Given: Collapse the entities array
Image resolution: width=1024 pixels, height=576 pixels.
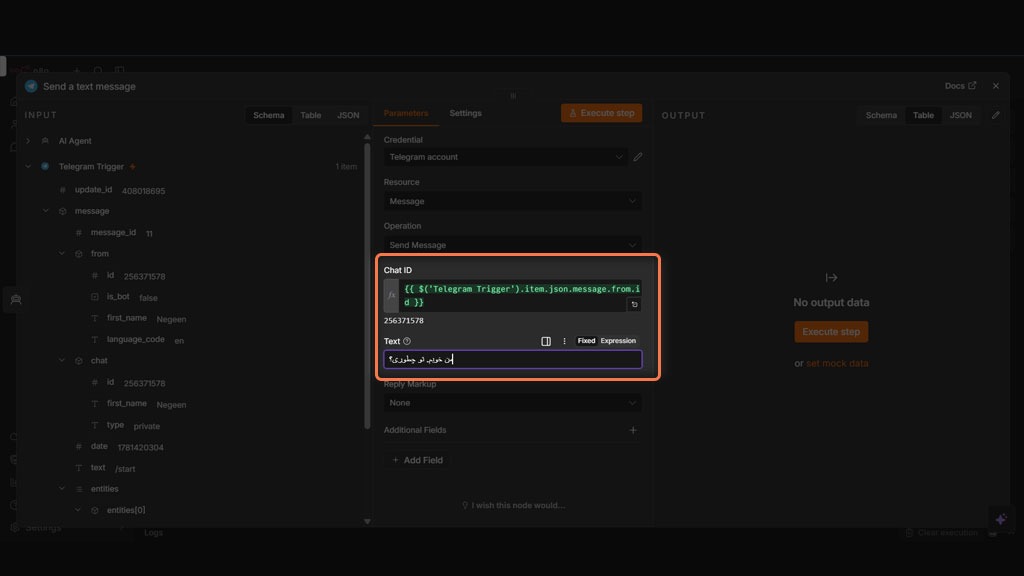Looking at the screenshot, I should pos(61,488).
